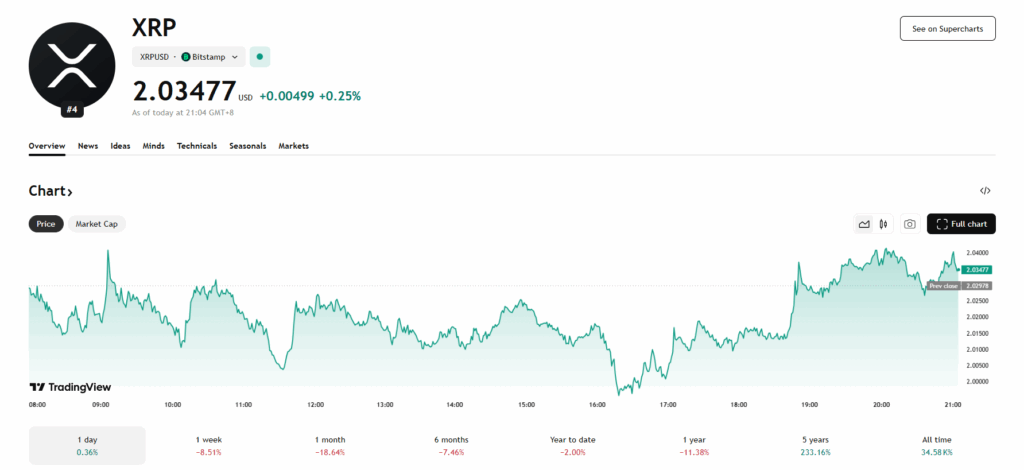Click the #4 rank badge
Viewport: 1024px width, 470px height.
(71, 109)
